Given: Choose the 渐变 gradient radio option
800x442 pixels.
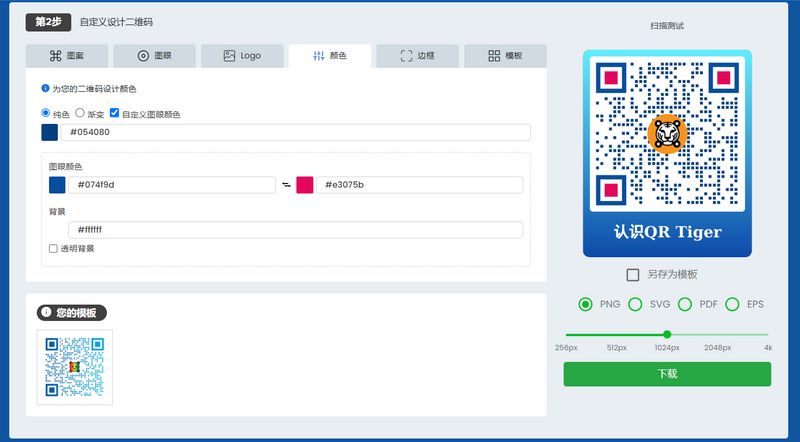Looking at the screenshot, I should (x=80, y=113).
